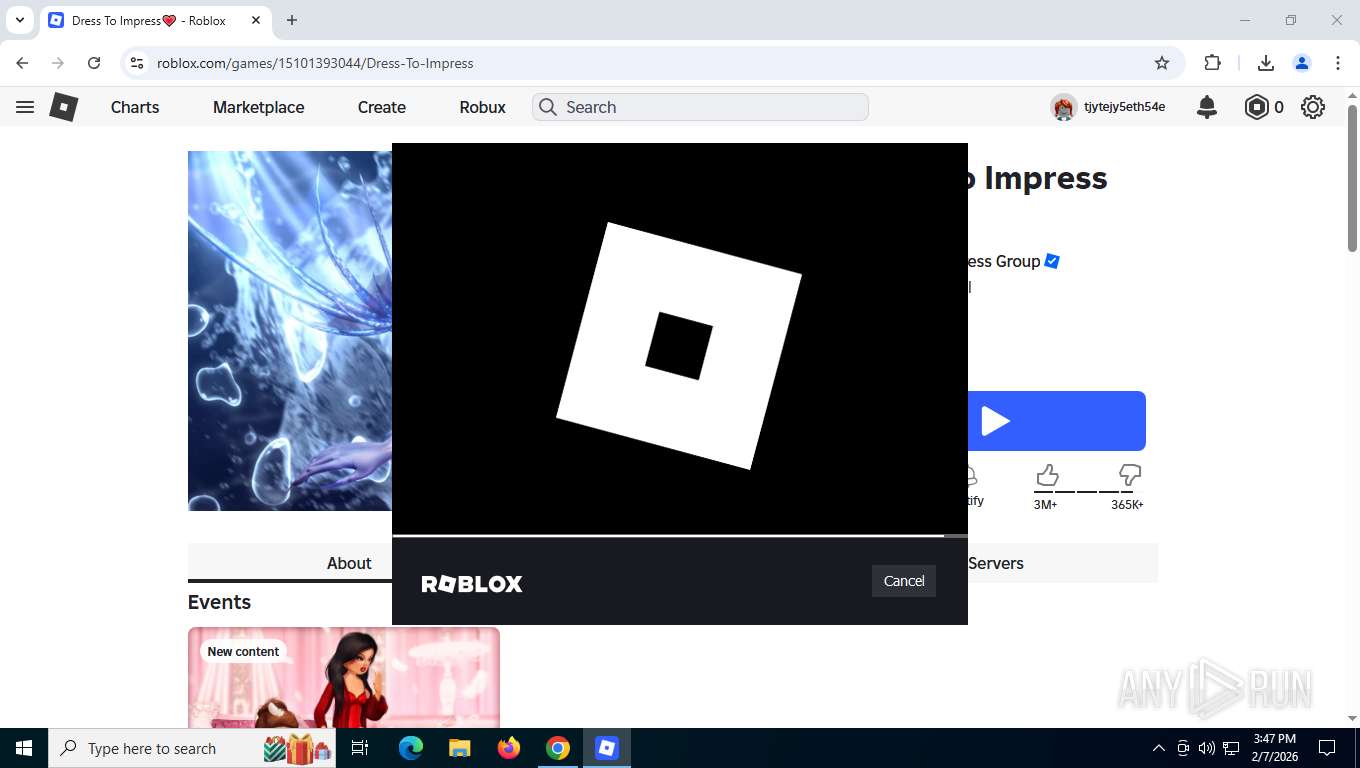This screenshot has width=1360, height=768.
Task: Open the Chrome downloads icon
Action: click(1265, 63)
